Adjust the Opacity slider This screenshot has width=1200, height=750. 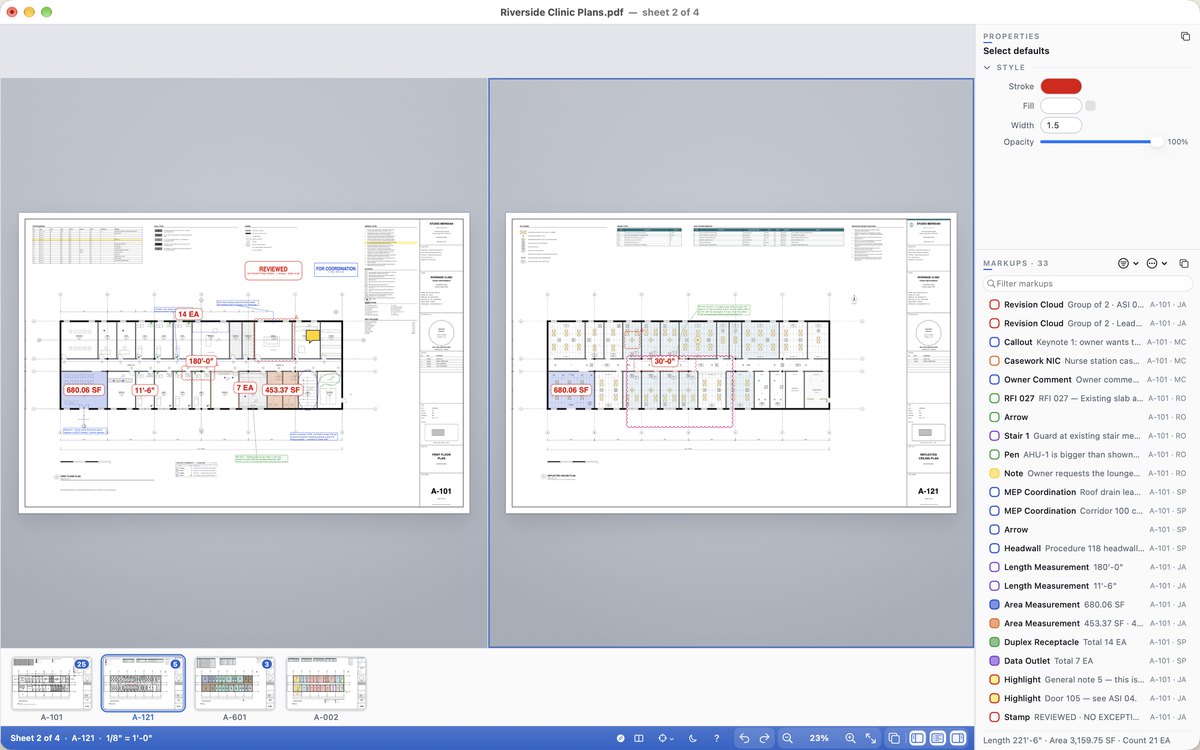1102,142
